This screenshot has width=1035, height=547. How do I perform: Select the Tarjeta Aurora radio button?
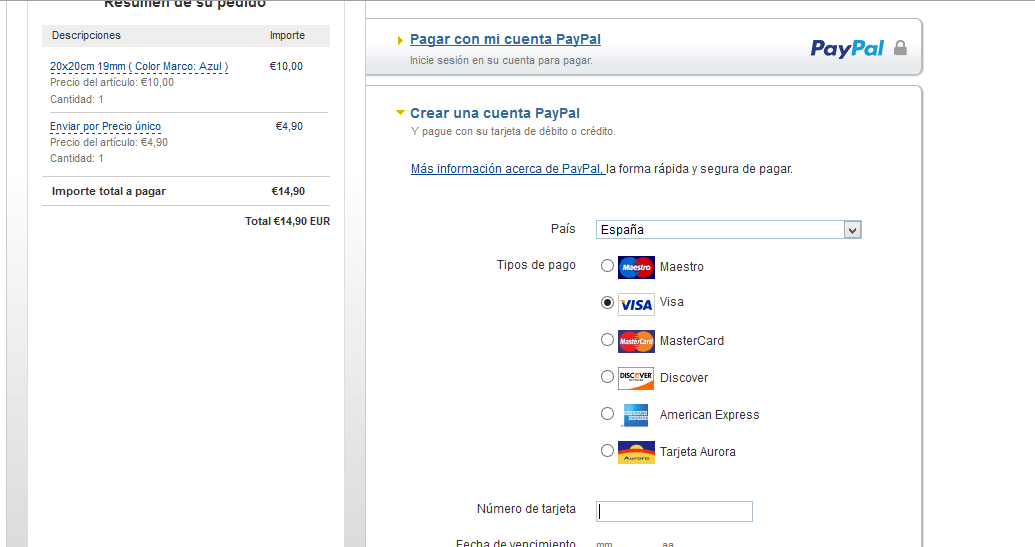(607, 450)
